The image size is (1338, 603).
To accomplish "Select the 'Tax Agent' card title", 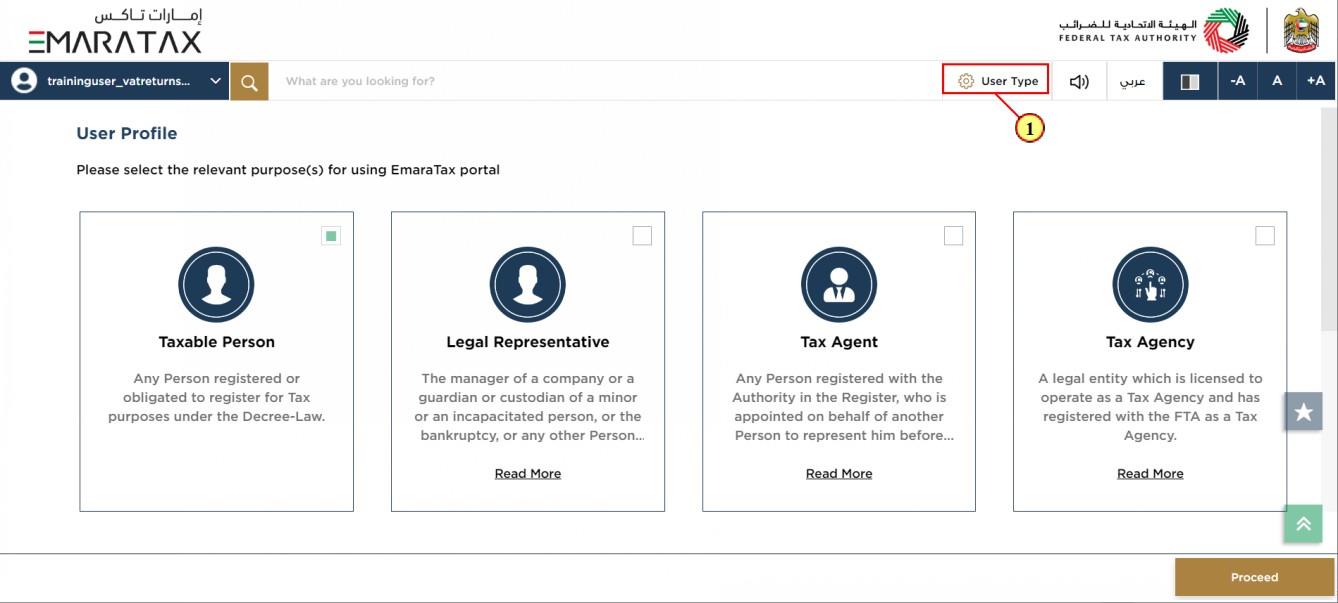I will 839,342.
